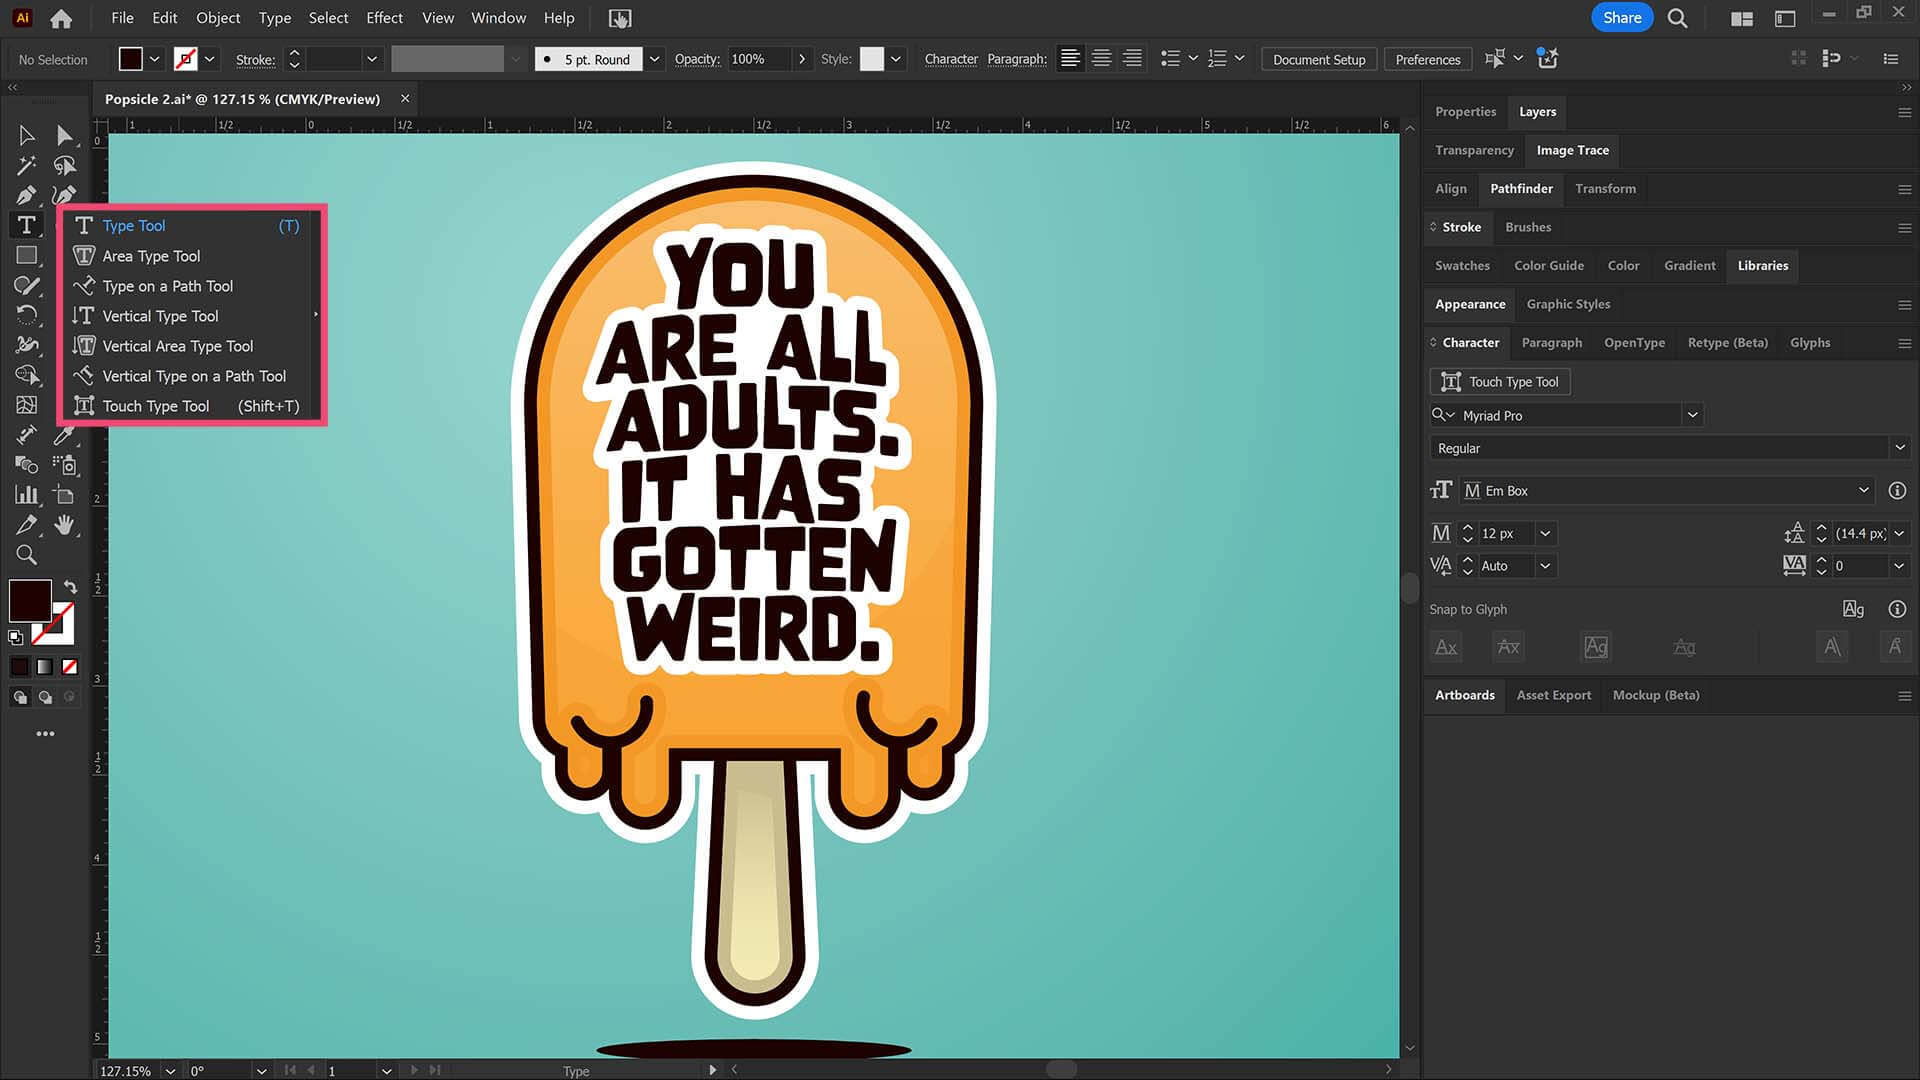Open the kerning Auto dropdown
The height and width of the screenshot is (1080, 1920).
click(1545, 566)
